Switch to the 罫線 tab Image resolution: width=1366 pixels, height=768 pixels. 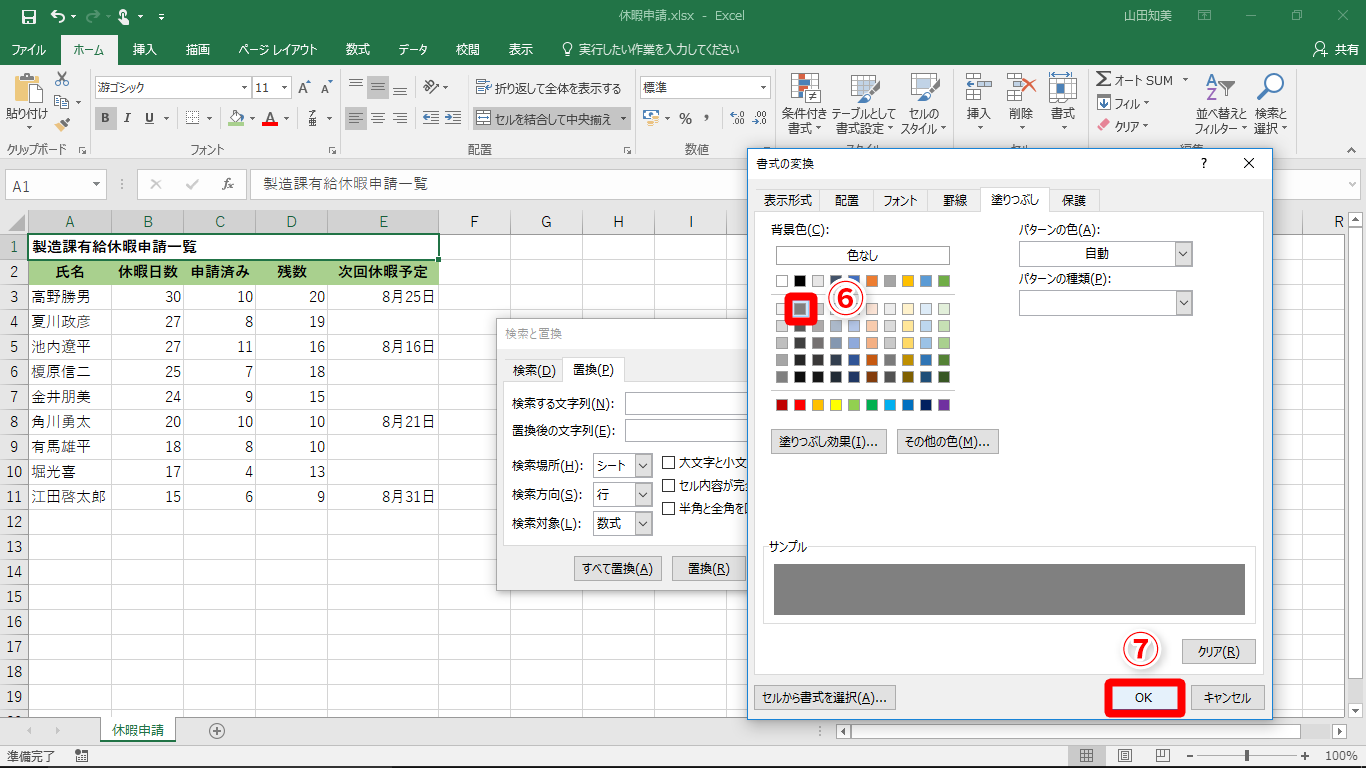click(x=954, y=200)
